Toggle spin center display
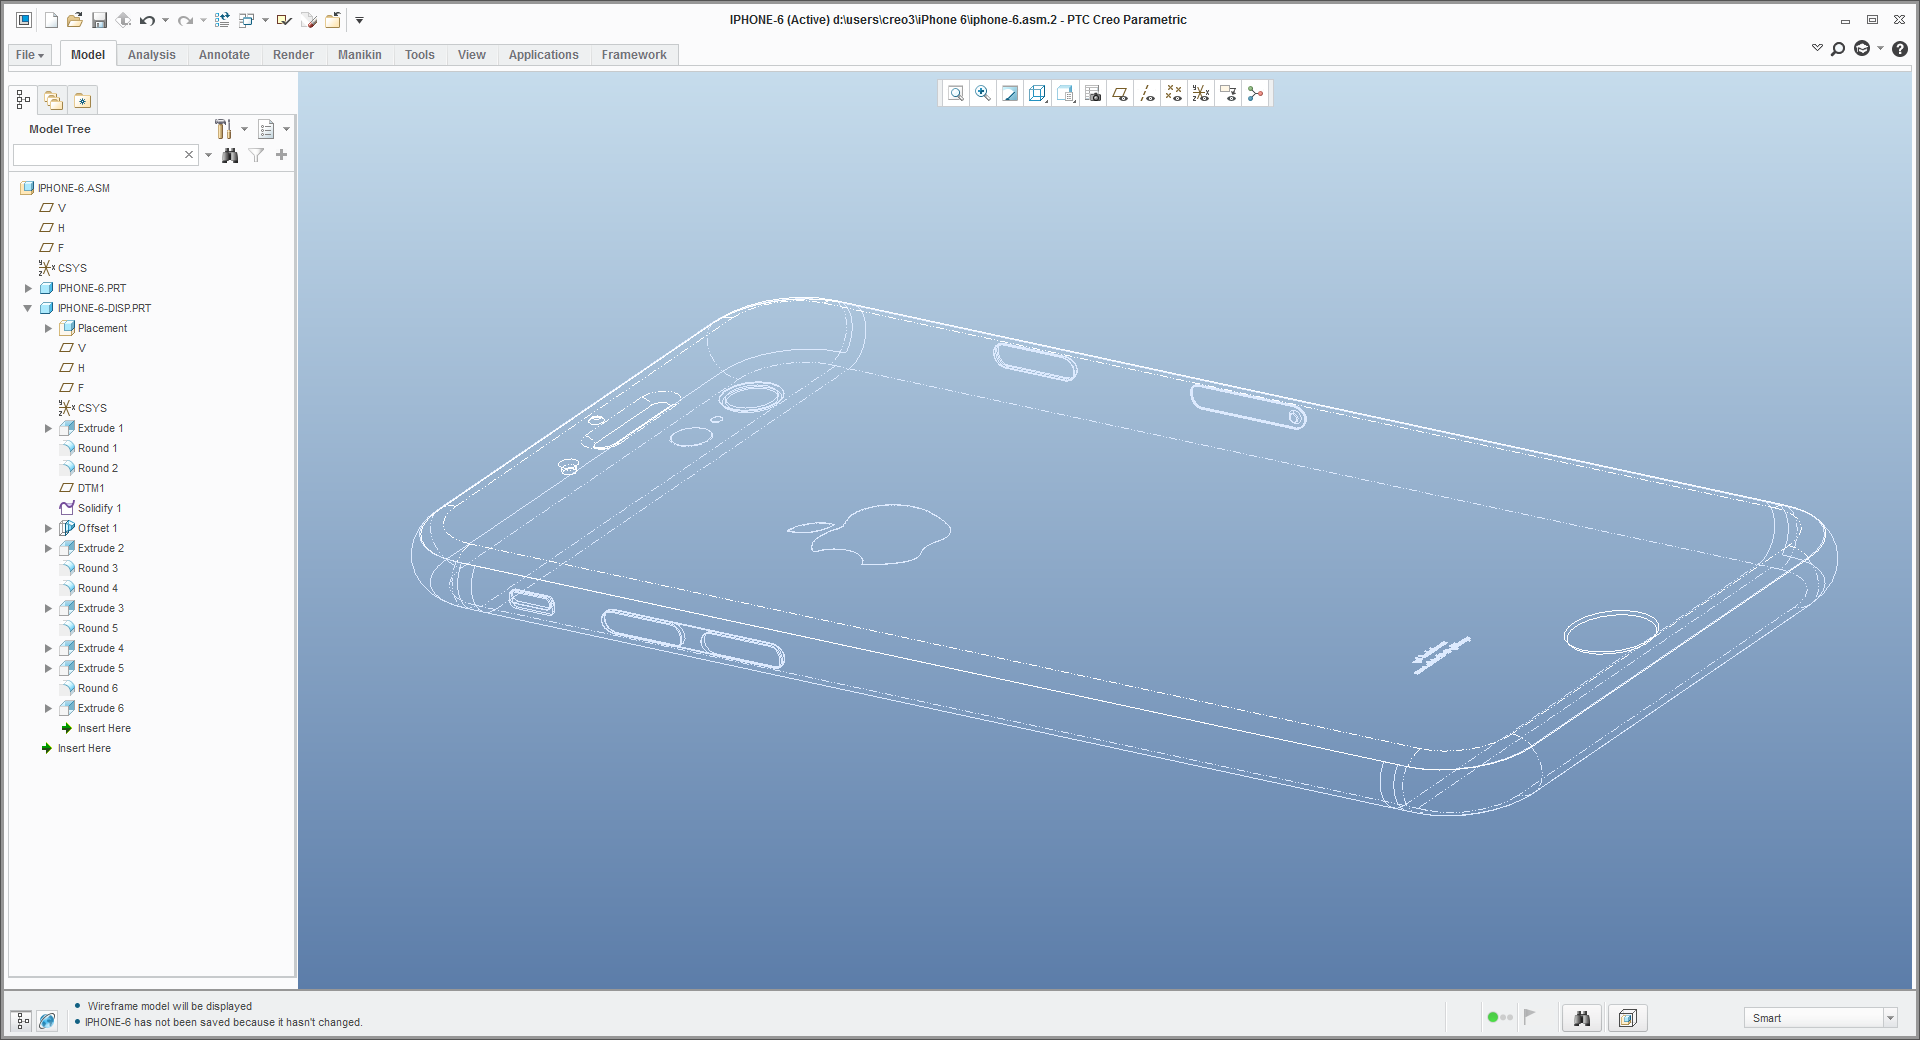1920x1040 pixels. (1255, 93)
